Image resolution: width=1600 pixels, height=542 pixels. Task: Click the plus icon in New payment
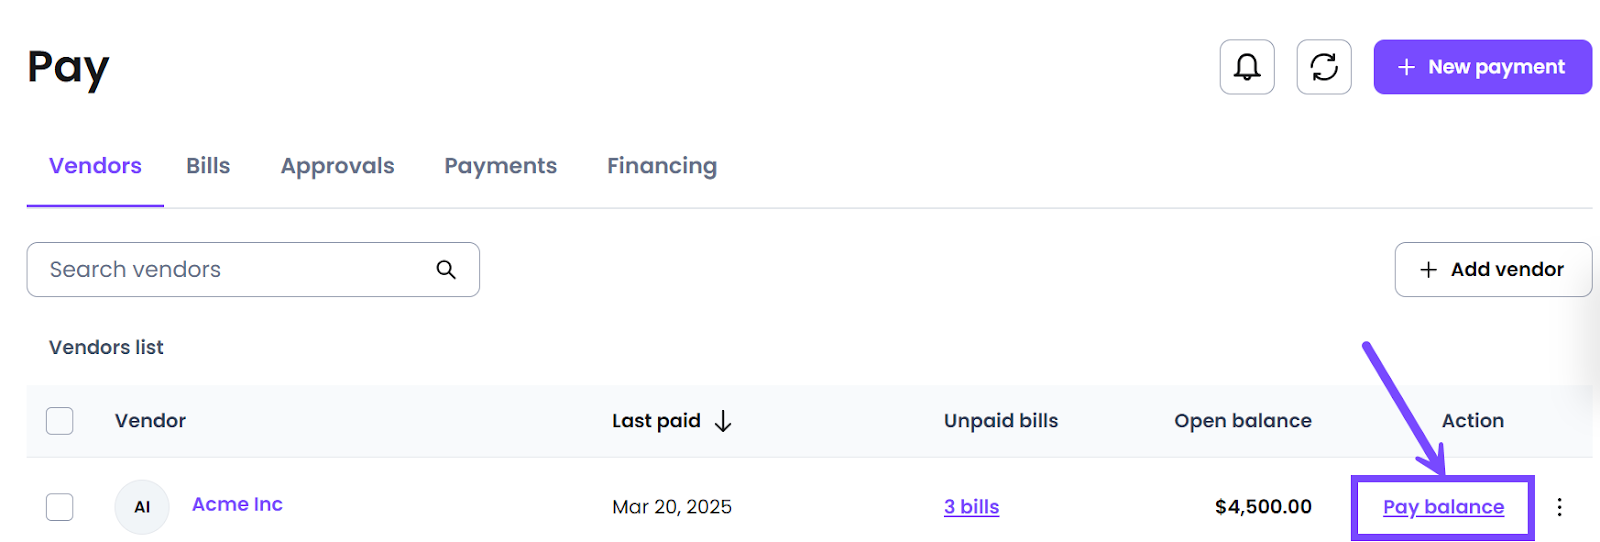(1406, 67)
